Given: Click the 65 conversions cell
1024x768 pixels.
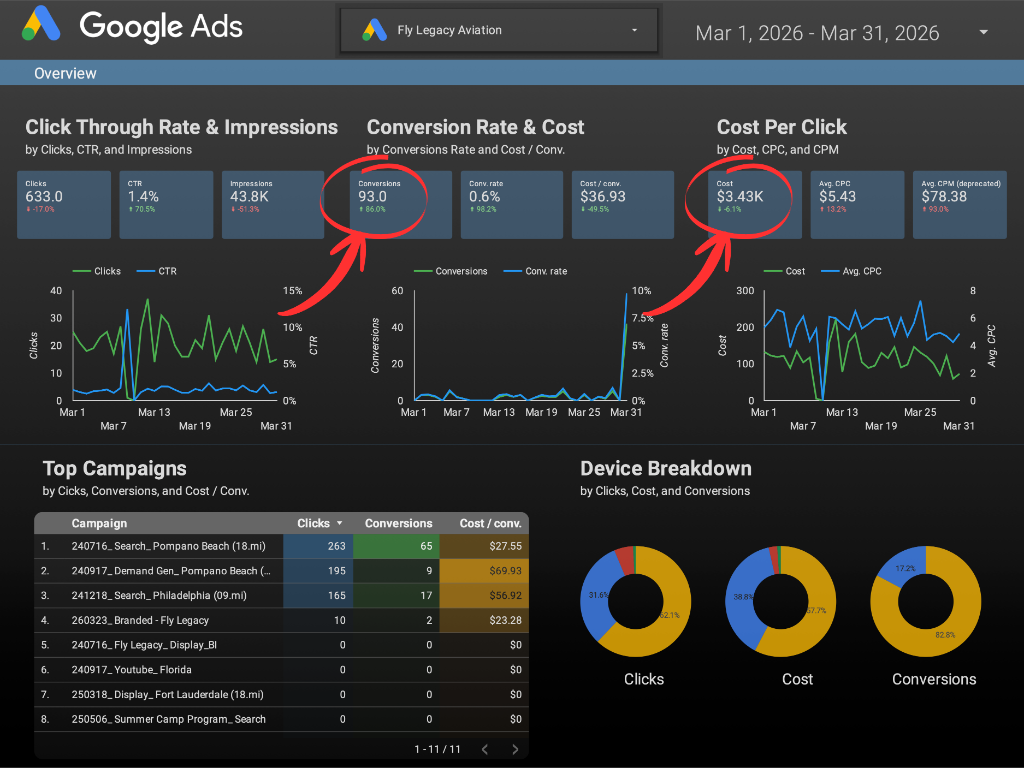Looking at the screenshot, I should [x=396, y=546].
